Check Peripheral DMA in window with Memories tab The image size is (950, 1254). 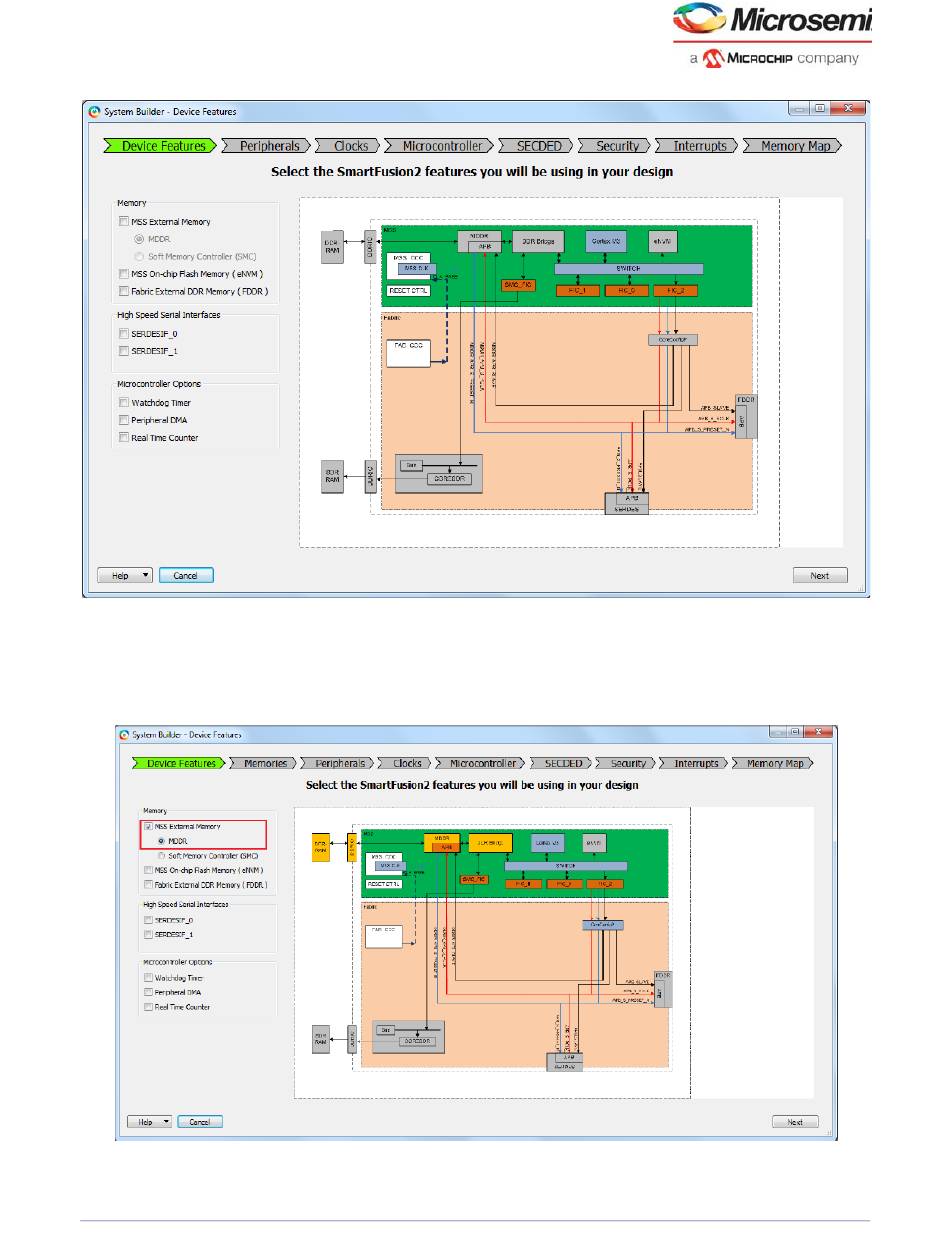[x=149, y=992]
